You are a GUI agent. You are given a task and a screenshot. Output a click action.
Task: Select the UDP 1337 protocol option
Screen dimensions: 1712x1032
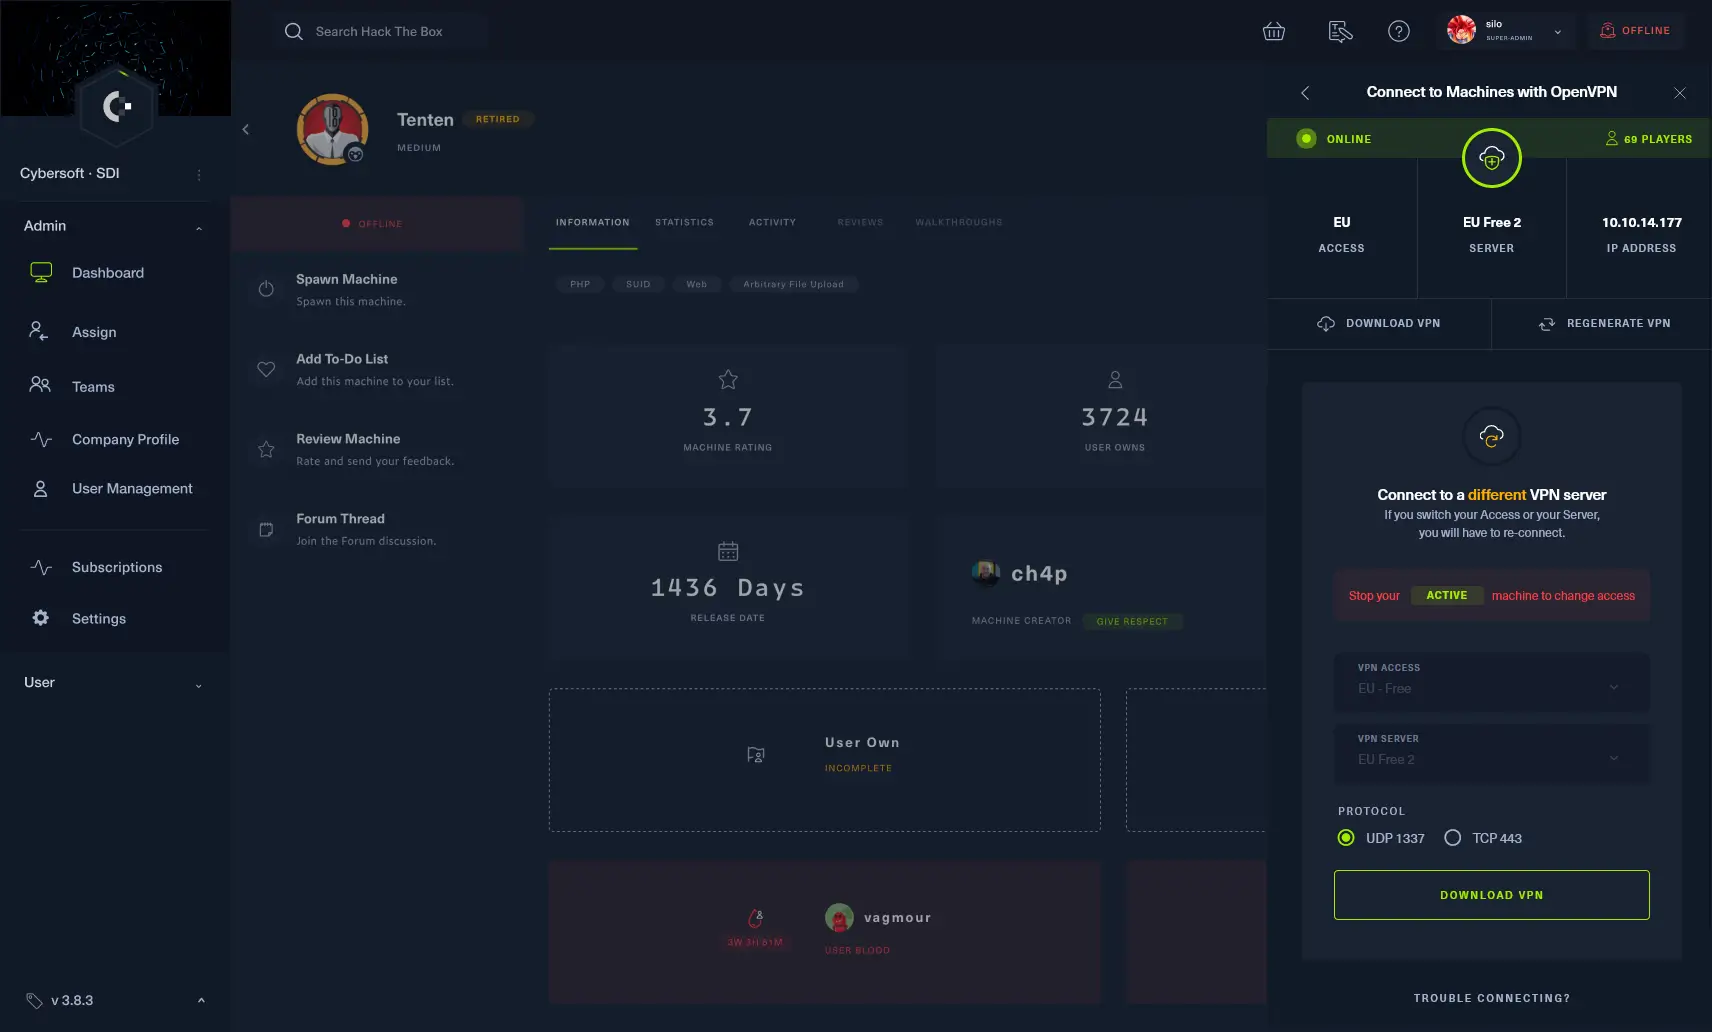(1346, 838)
